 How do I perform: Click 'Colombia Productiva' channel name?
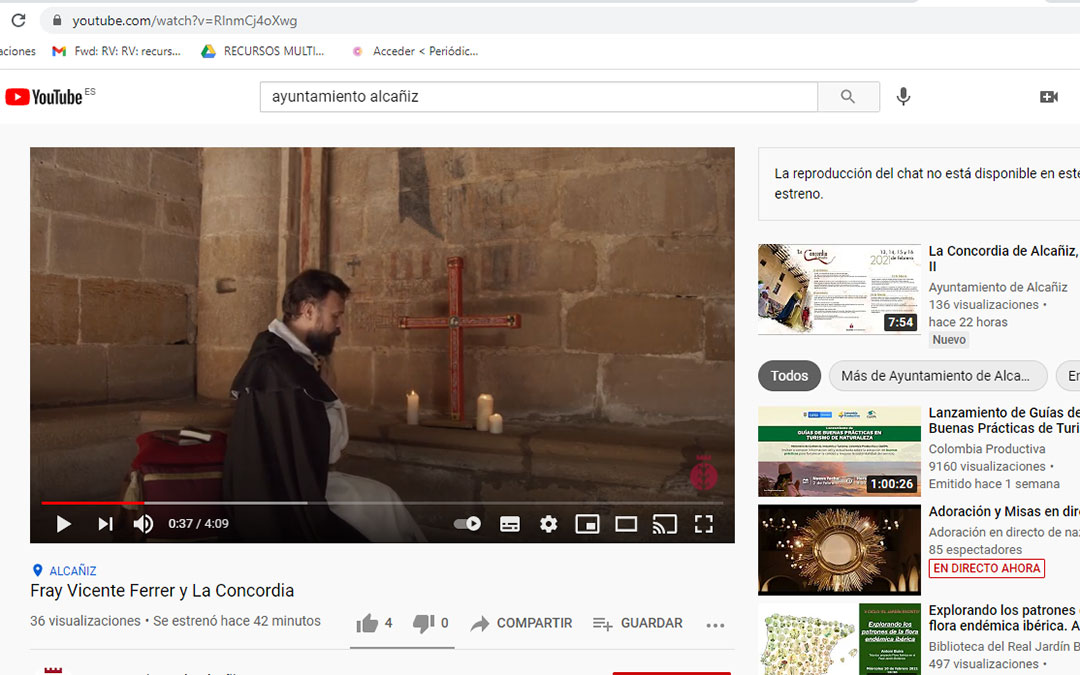tap(987, 449)
